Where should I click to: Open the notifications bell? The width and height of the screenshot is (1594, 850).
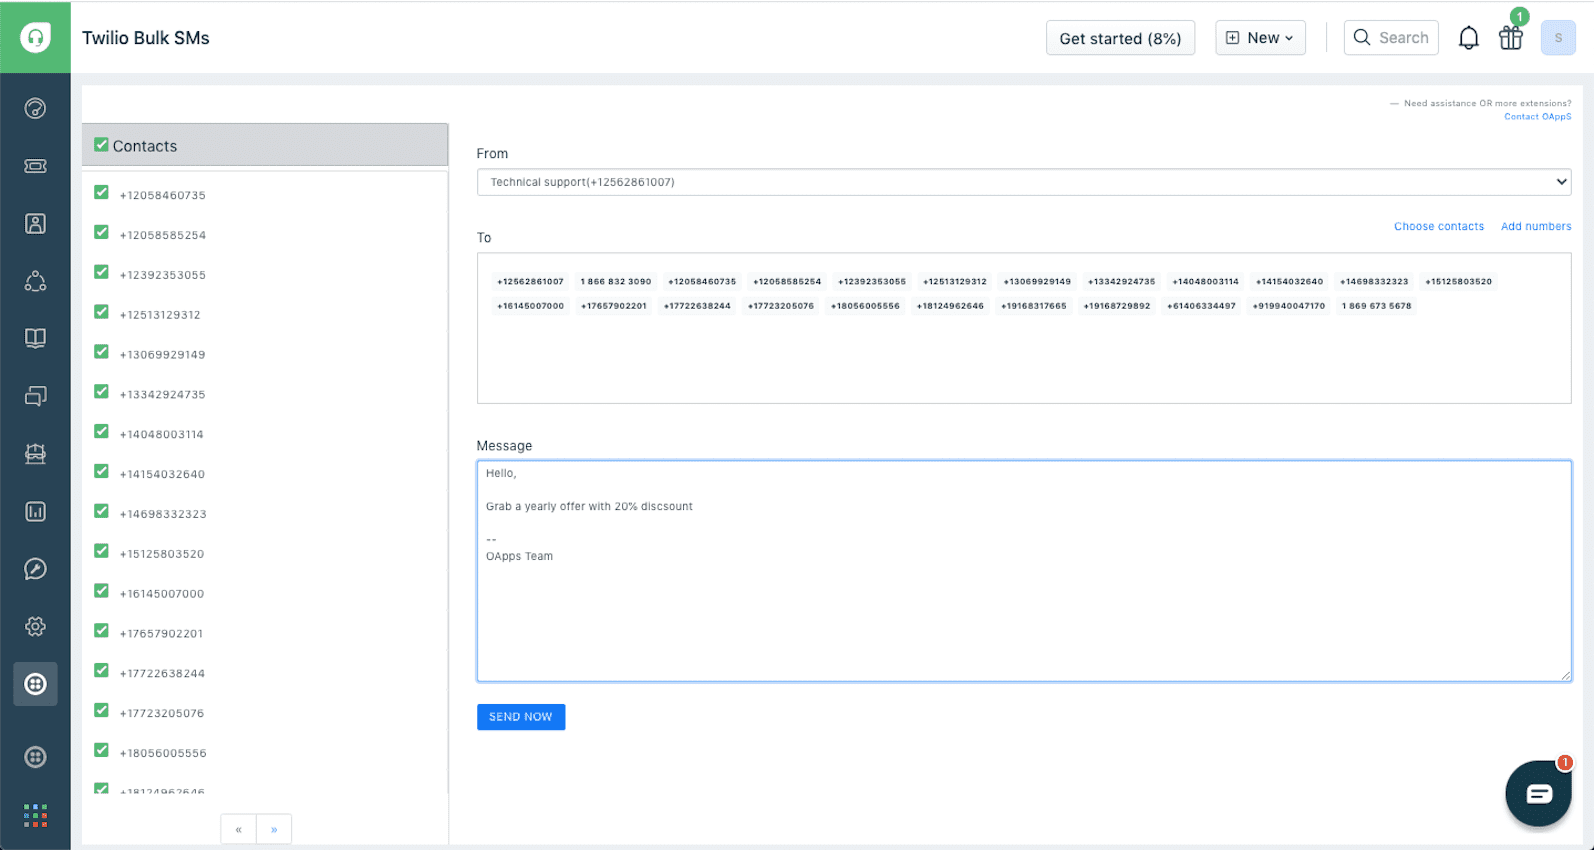point(1468,38)
